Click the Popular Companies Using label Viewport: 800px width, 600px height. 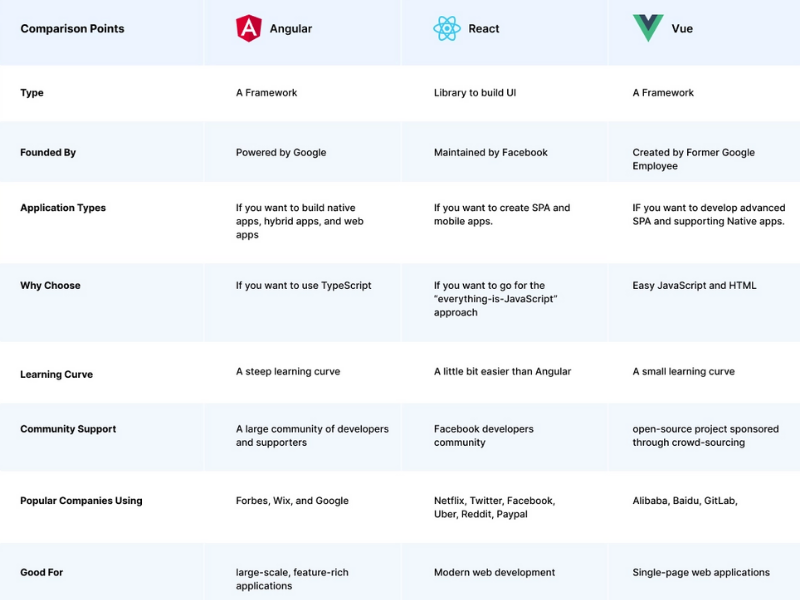[x=81, y=501]
